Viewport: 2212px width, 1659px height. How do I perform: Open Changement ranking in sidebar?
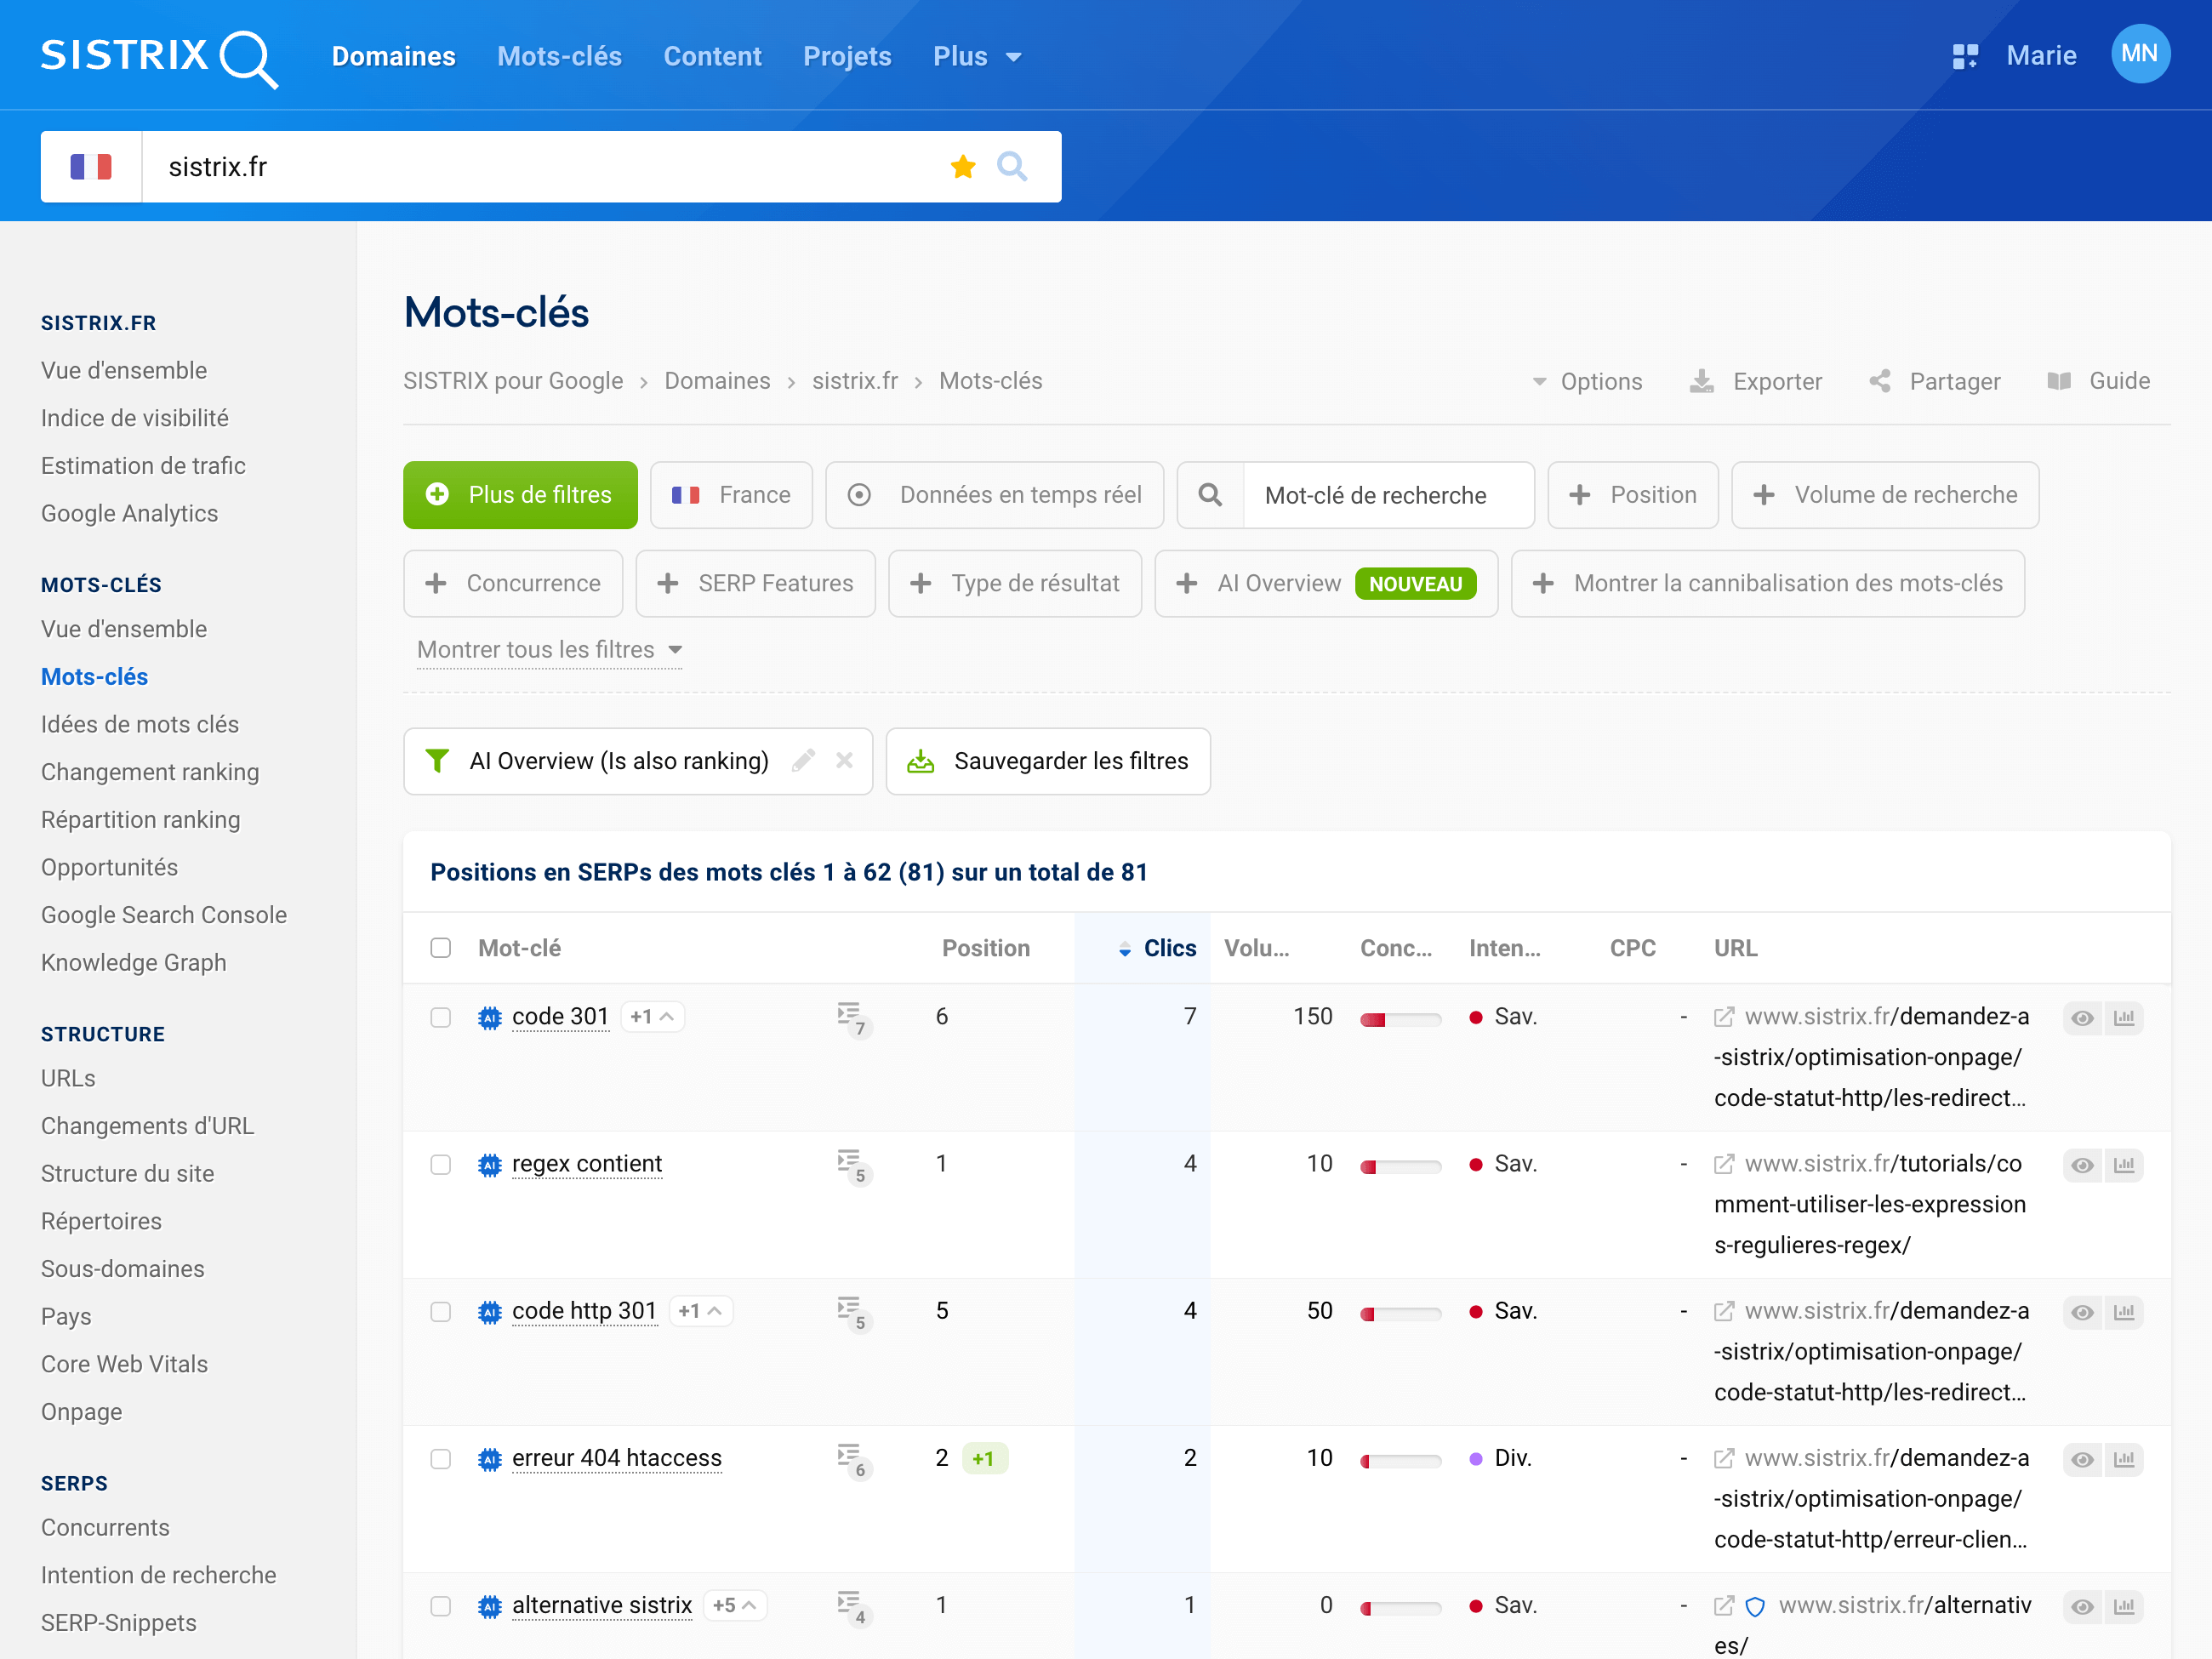pyautogui.click(x=150, y=772)
